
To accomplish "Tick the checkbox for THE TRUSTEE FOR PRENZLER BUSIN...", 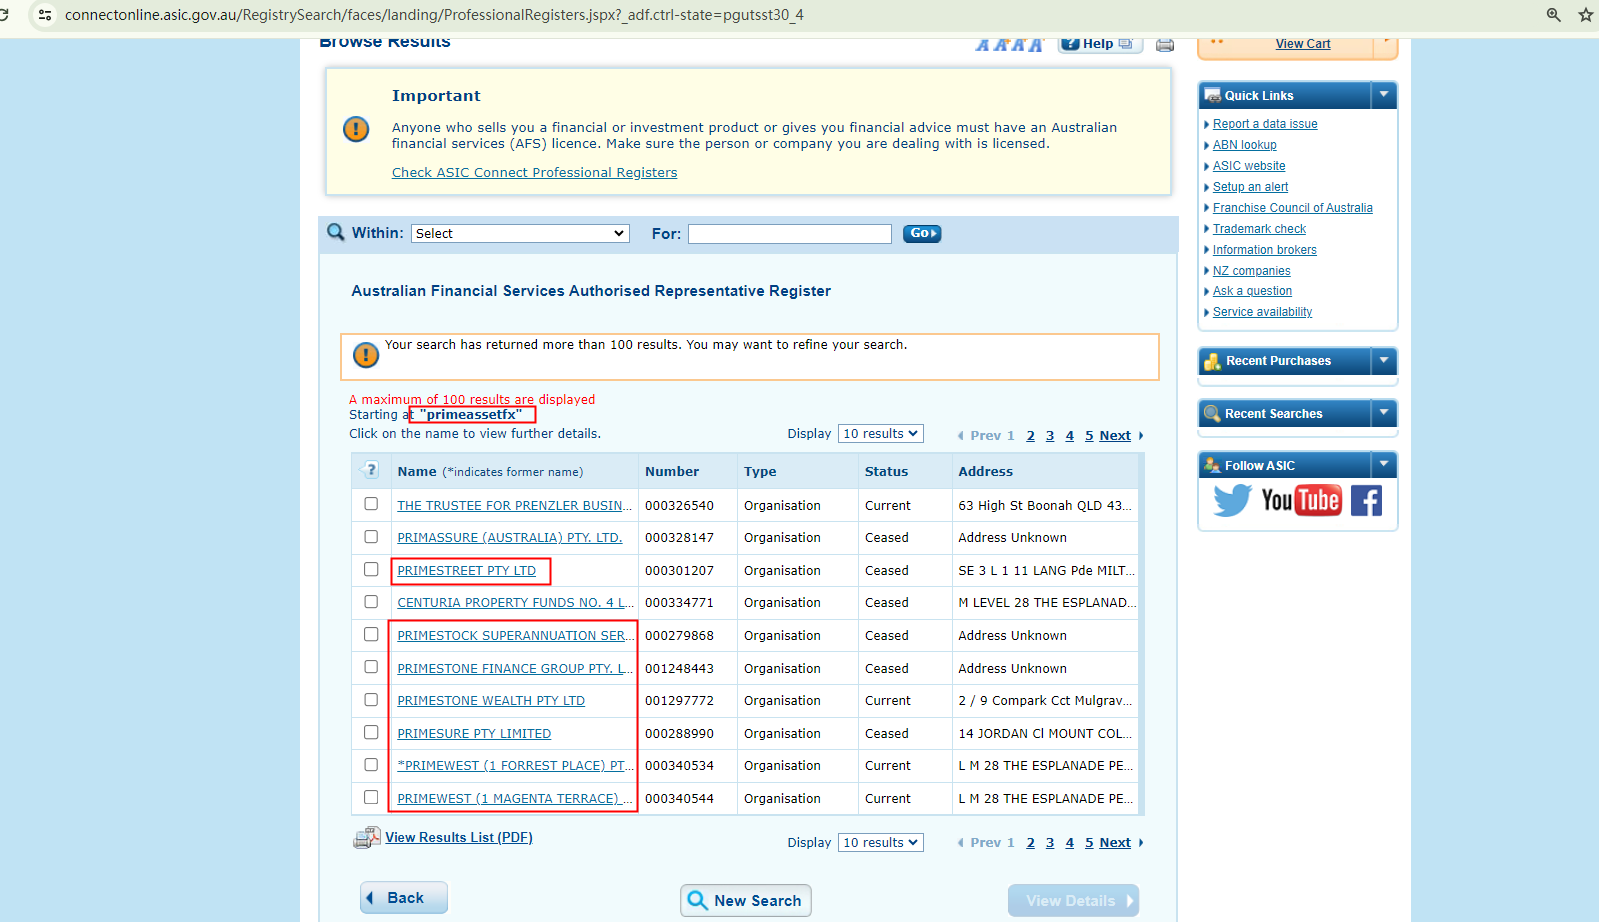I will coord(371,504).
